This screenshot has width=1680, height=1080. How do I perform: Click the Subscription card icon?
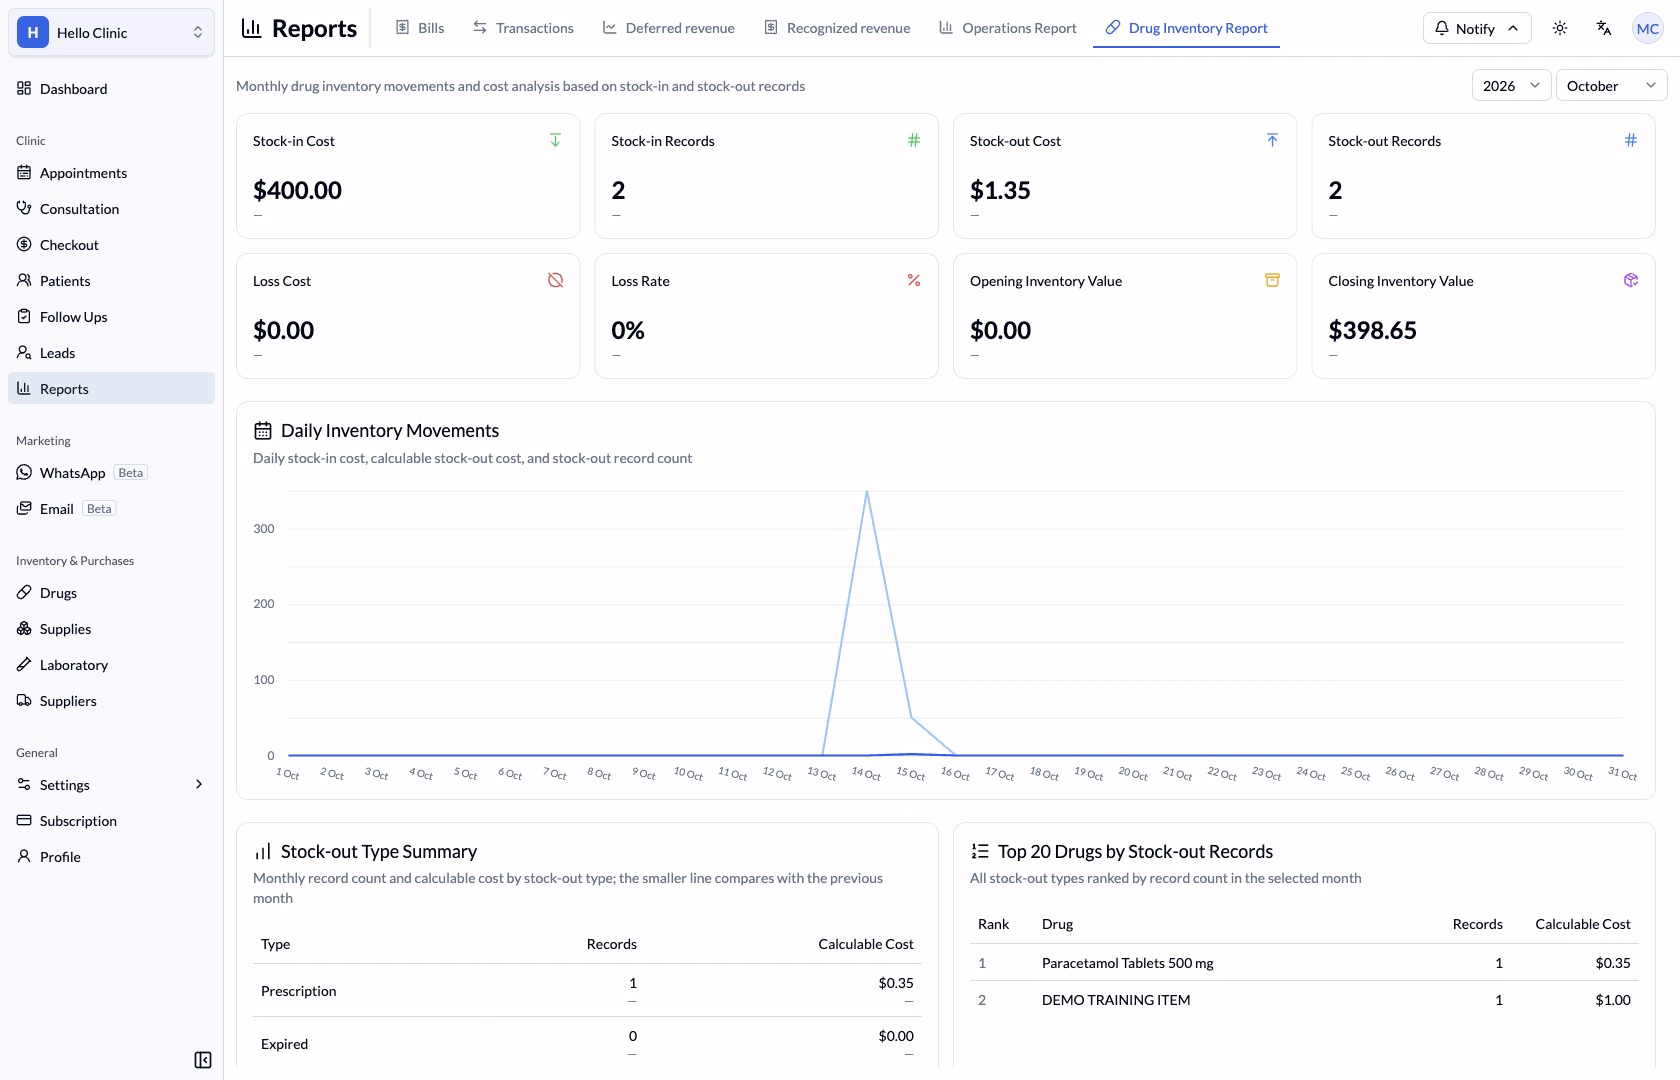24,820
